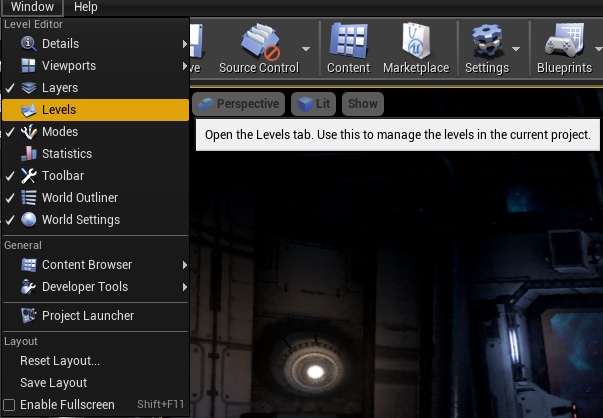The height and width of the screenshot is (418, 603).
Task: Click the glowing ceiling light in the viewport
Action: [315, 371]
